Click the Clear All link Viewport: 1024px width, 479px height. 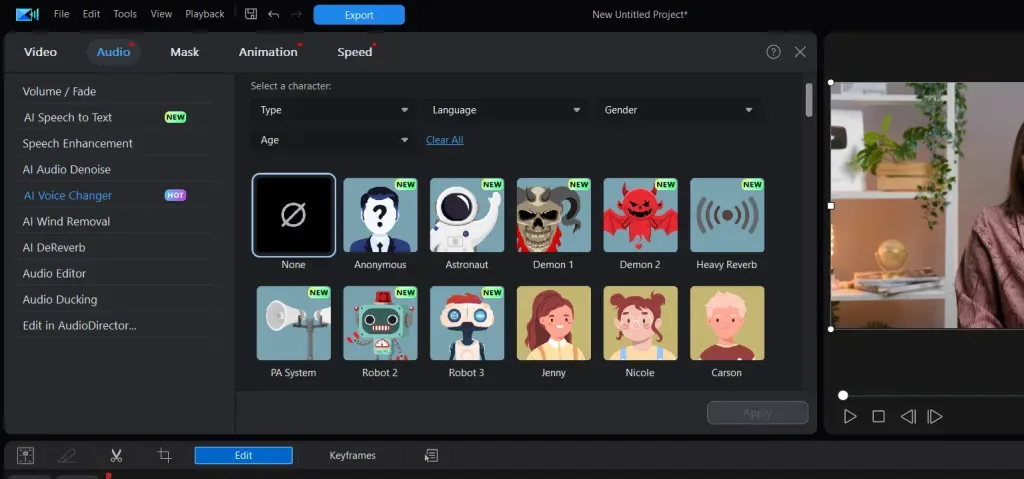click(445, 140)
